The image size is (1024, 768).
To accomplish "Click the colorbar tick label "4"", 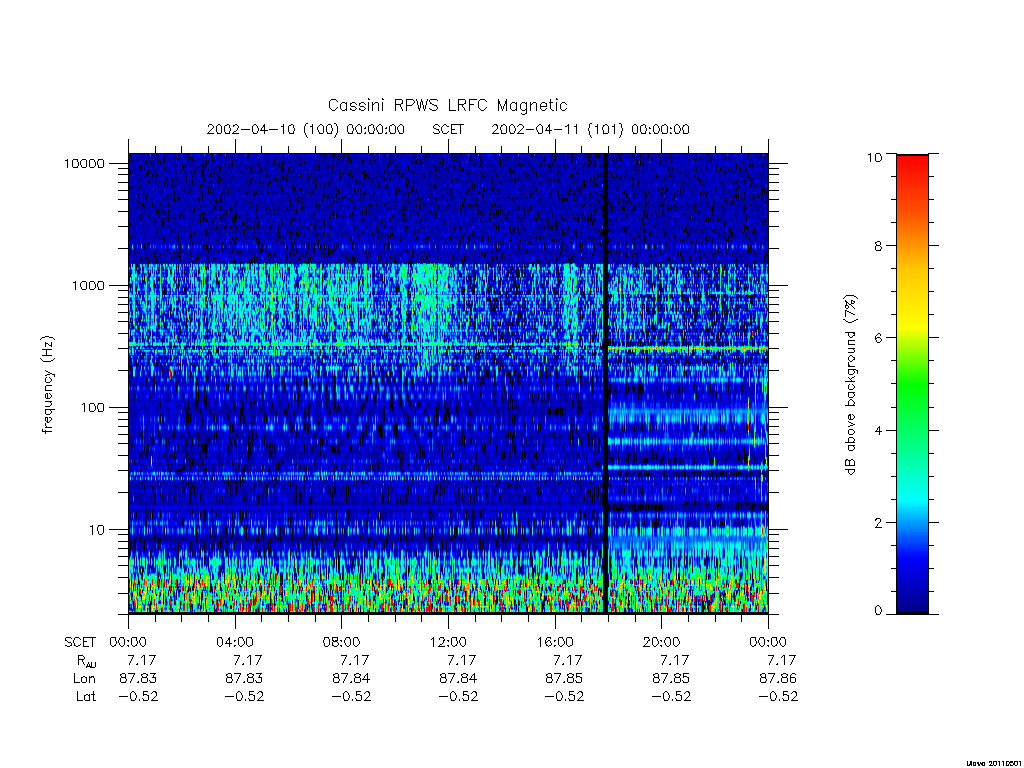I will [x=878, y=430].
